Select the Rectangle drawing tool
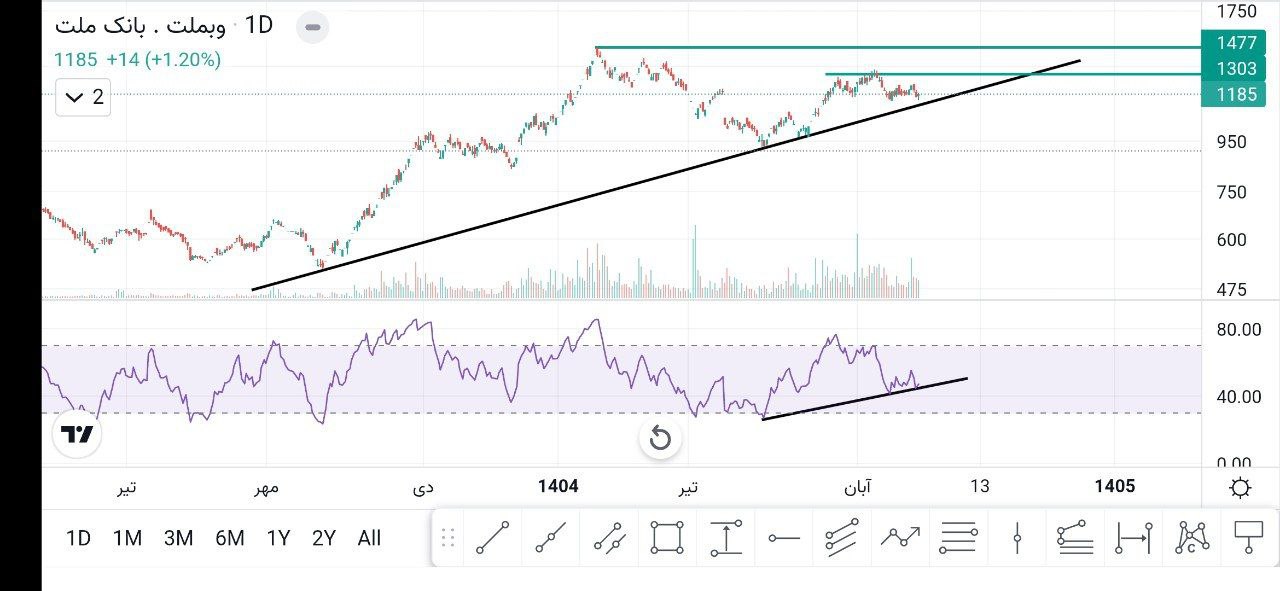Screen dimensions: 1280x591 pyautogui.click(x=668, y=537)
